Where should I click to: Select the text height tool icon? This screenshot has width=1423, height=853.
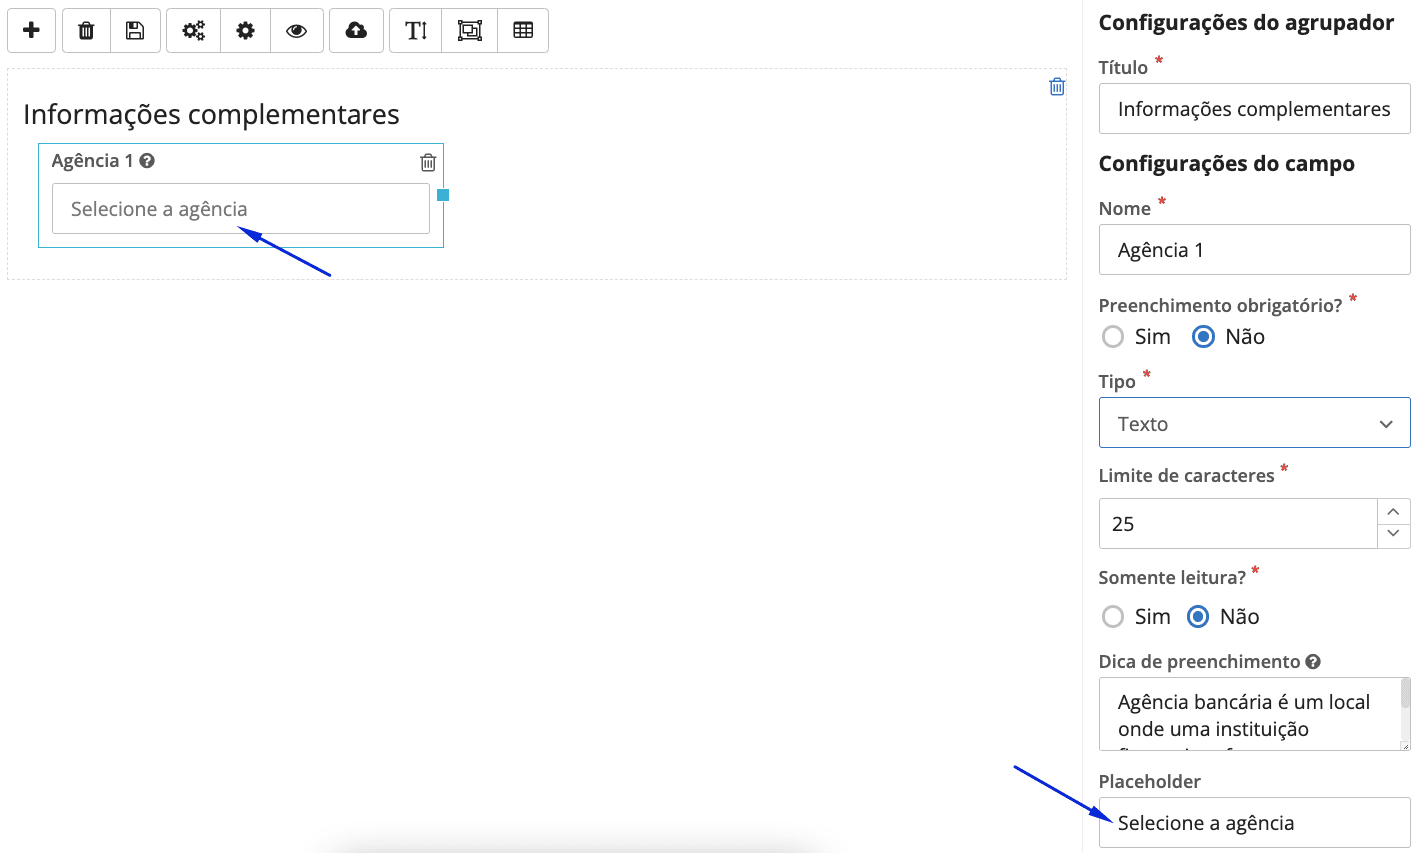coord(416,31)
